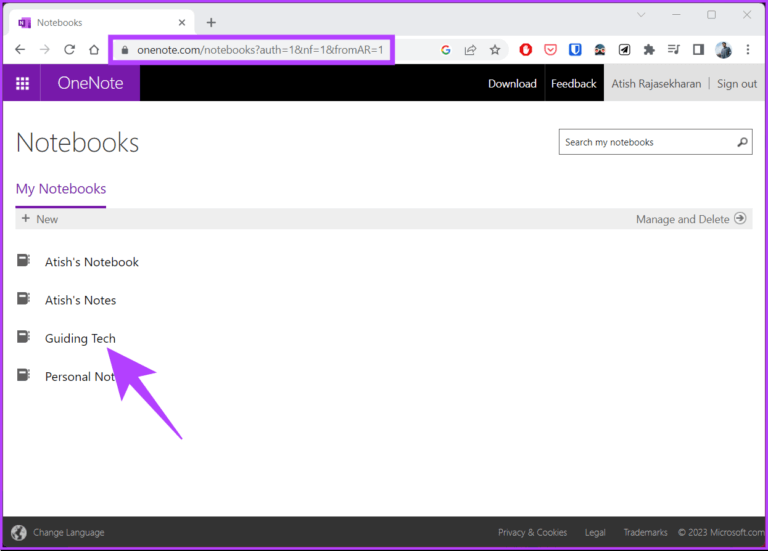Click the notebook icon beside Personal Notes
Screen dimensions: 768x551
pos(24,375)
